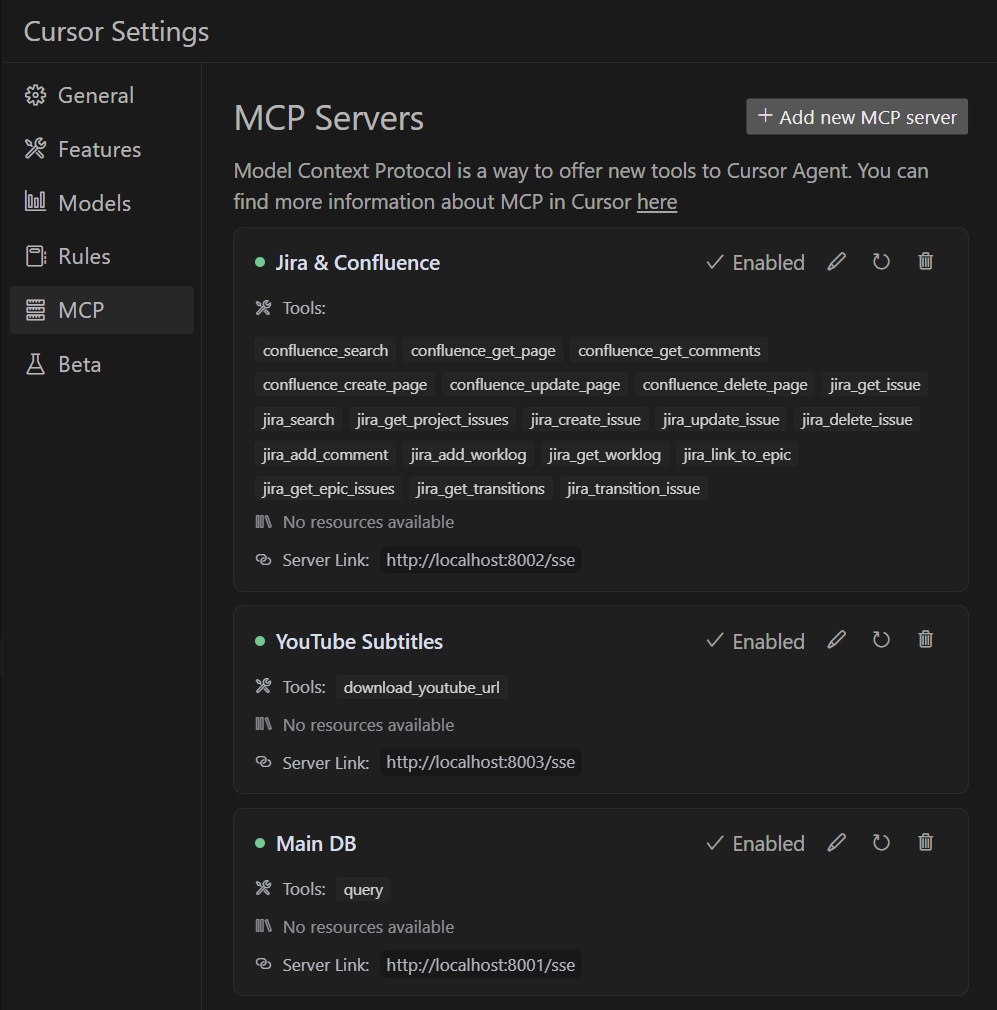This screenshot has height=1010, width=997.
Task: Click the jira_create_issue tool tag
Action: 586,420
